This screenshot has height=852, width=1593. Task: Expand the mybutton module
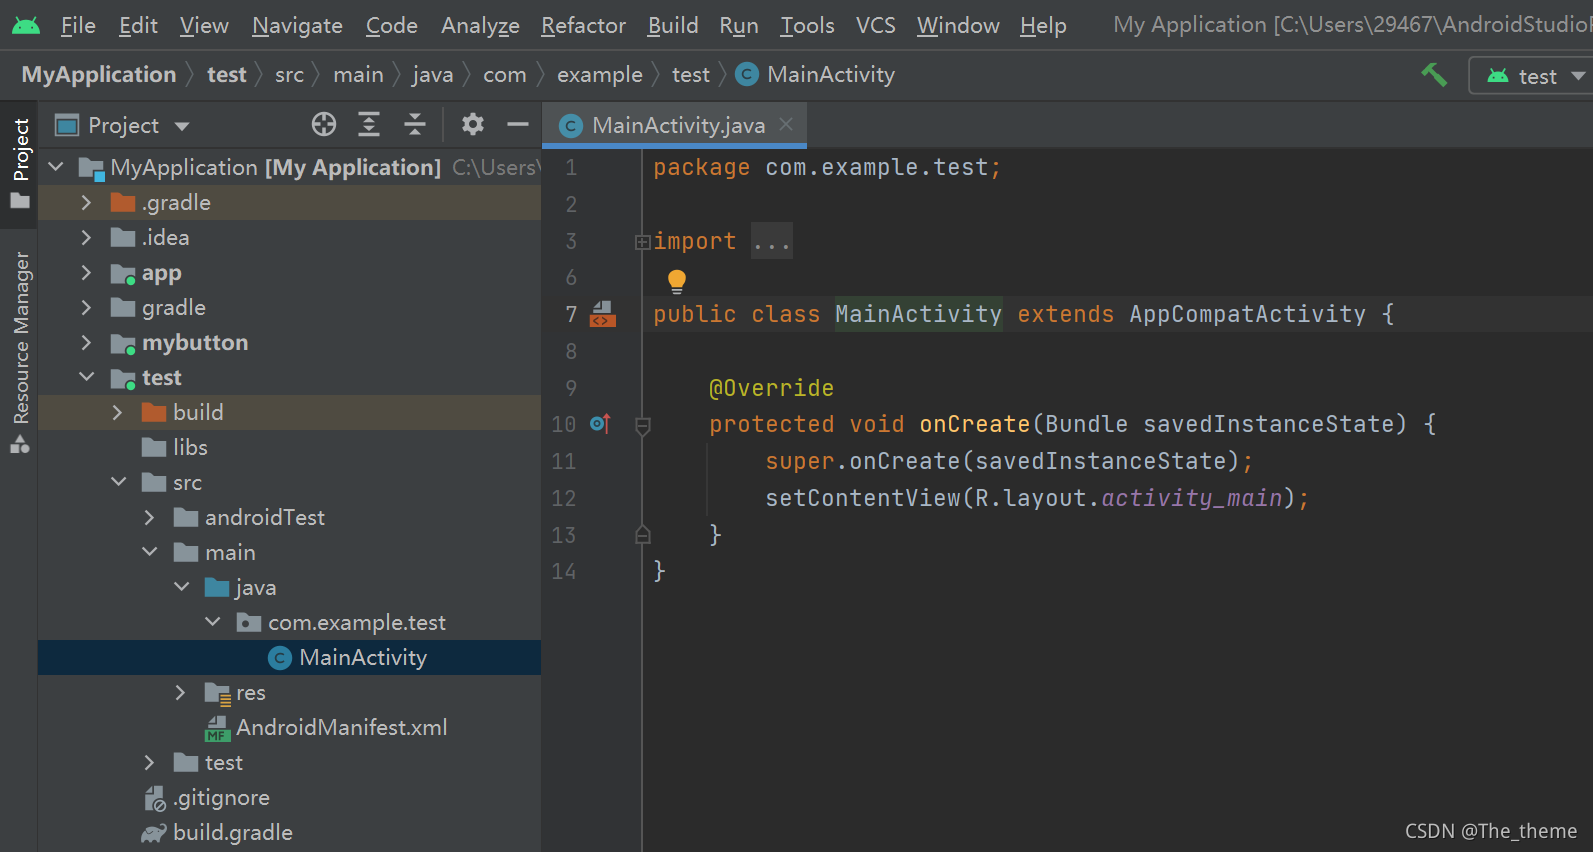(x=87, y=342)
